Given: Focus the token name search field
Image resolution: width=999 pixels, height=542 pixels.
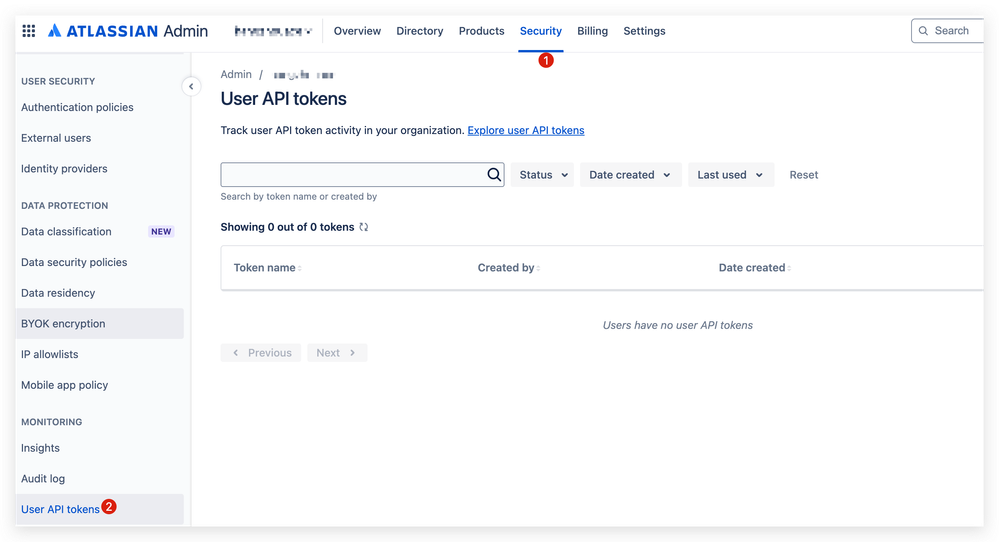Looking at the screenshot, I should (x=363, y=175).
